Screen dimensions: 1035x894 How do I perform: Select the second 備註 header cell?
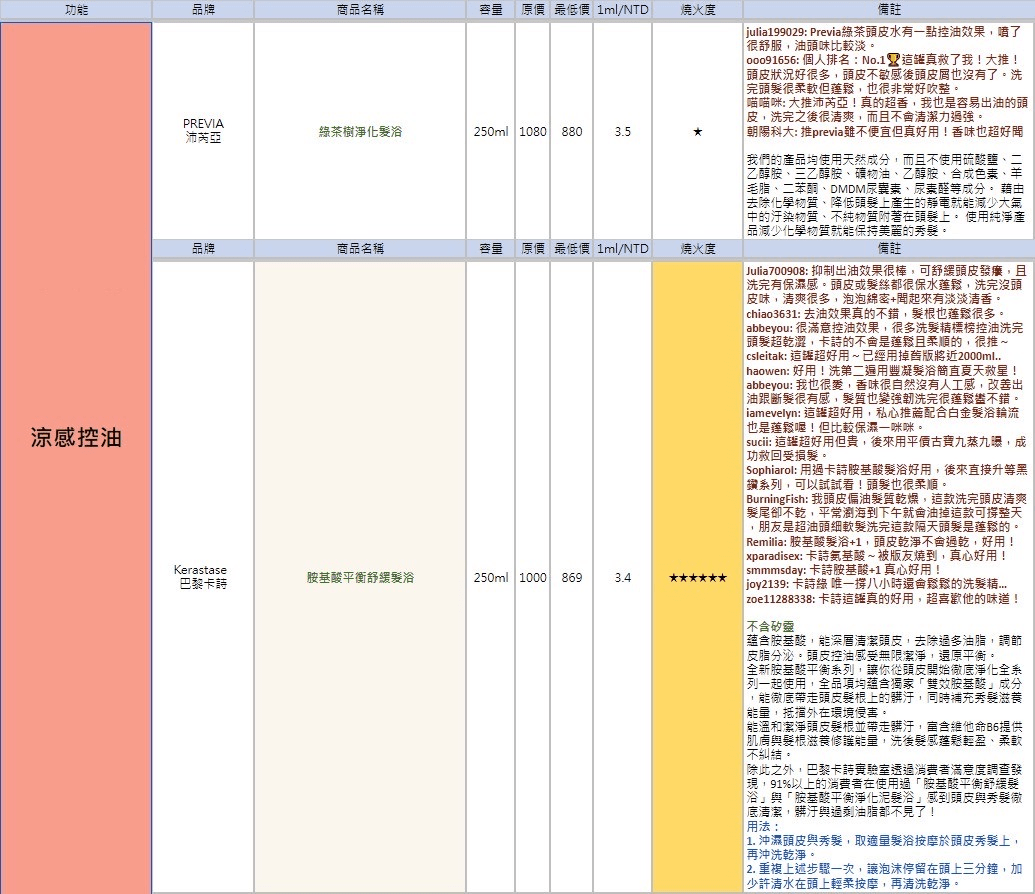point(888,248)
